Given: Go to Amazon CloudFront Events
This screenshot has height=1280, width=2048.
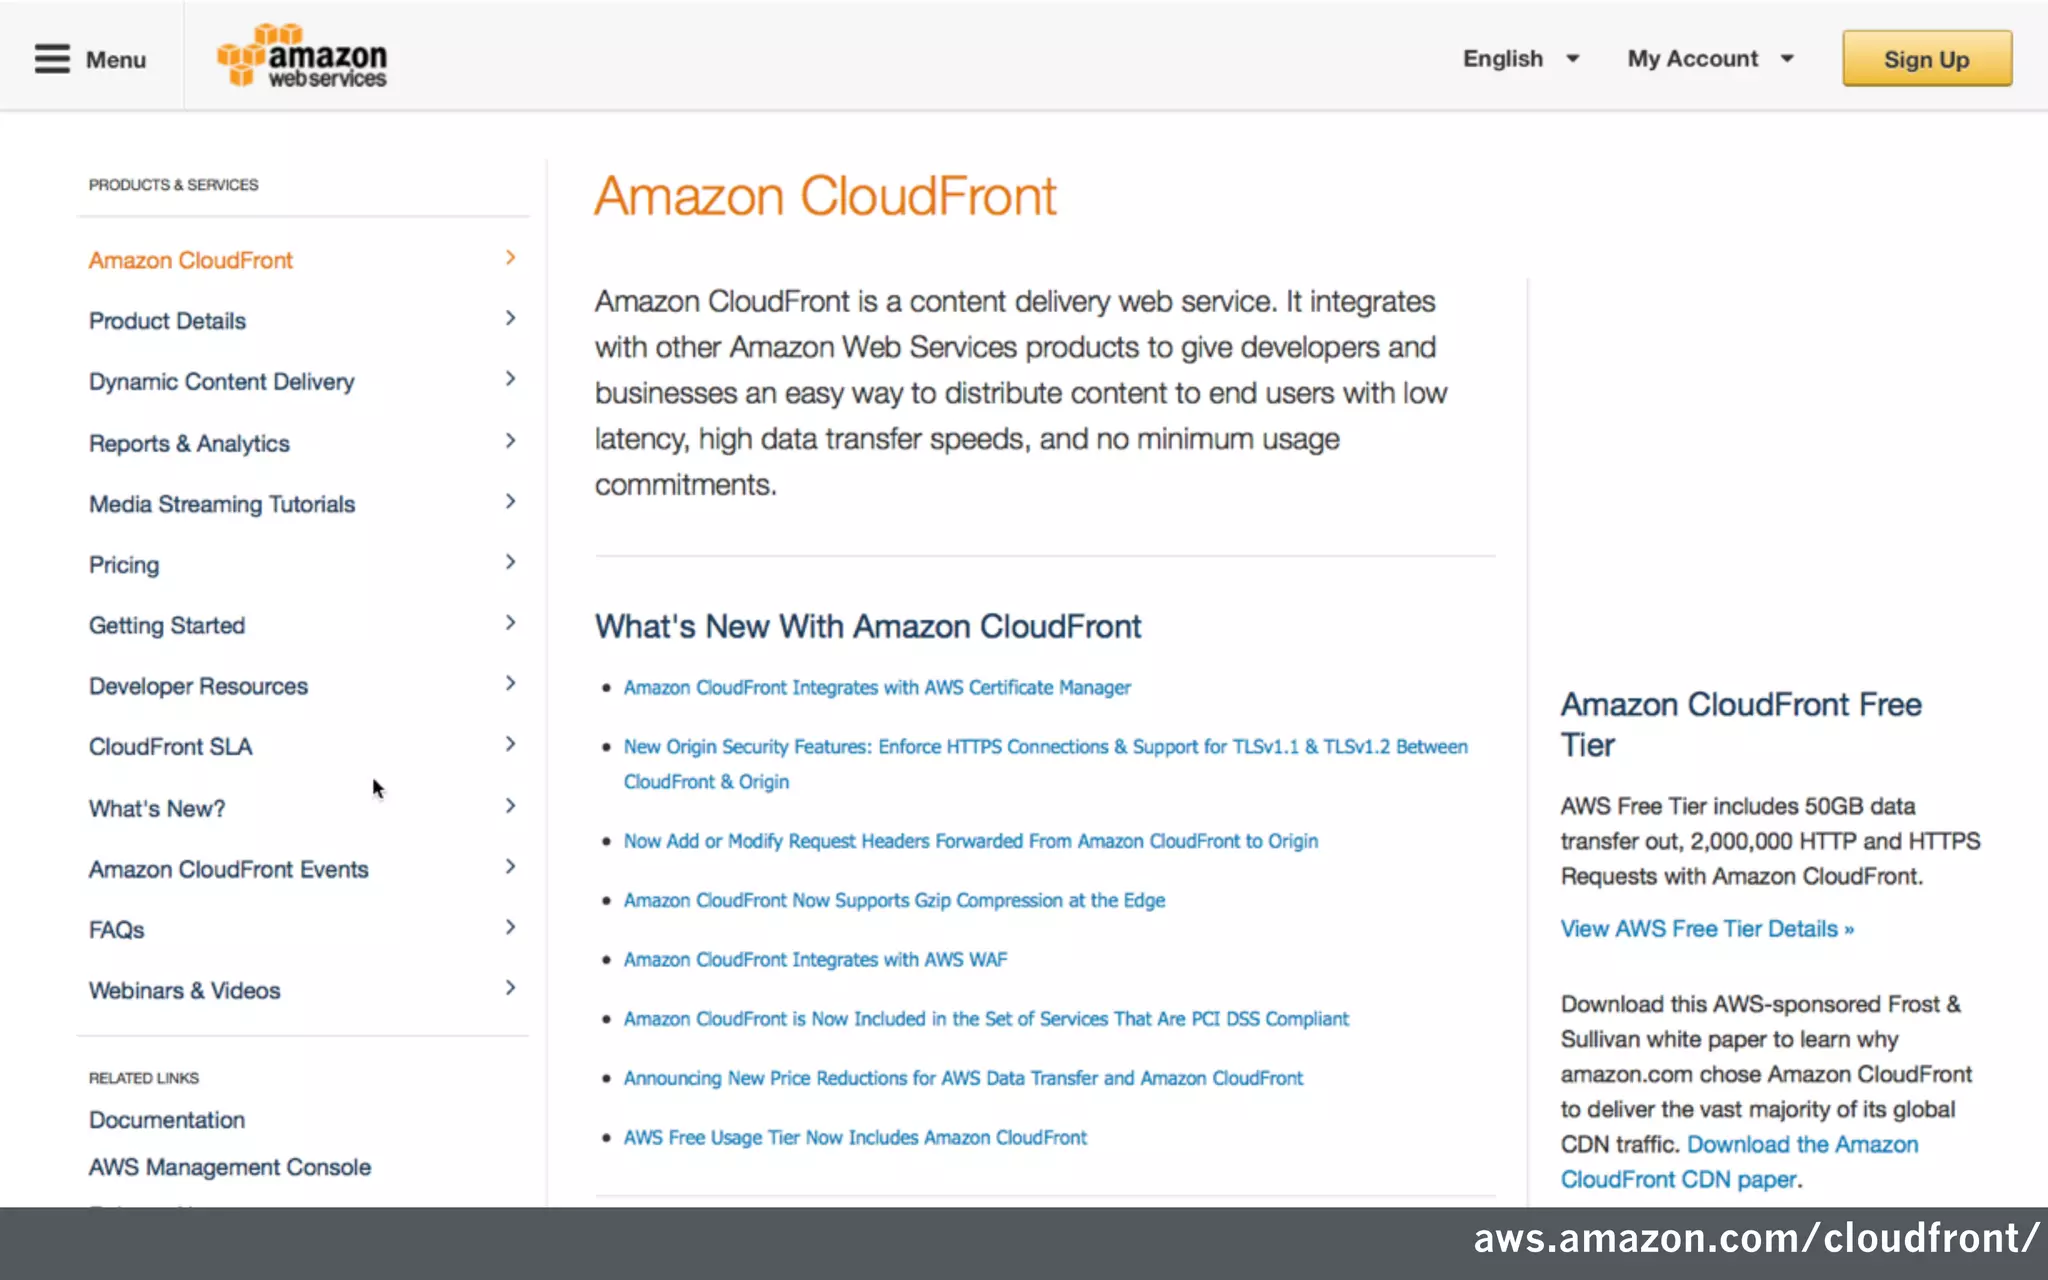Looking at the screenshot, I should pyautogui.click(x=228, y=869).
